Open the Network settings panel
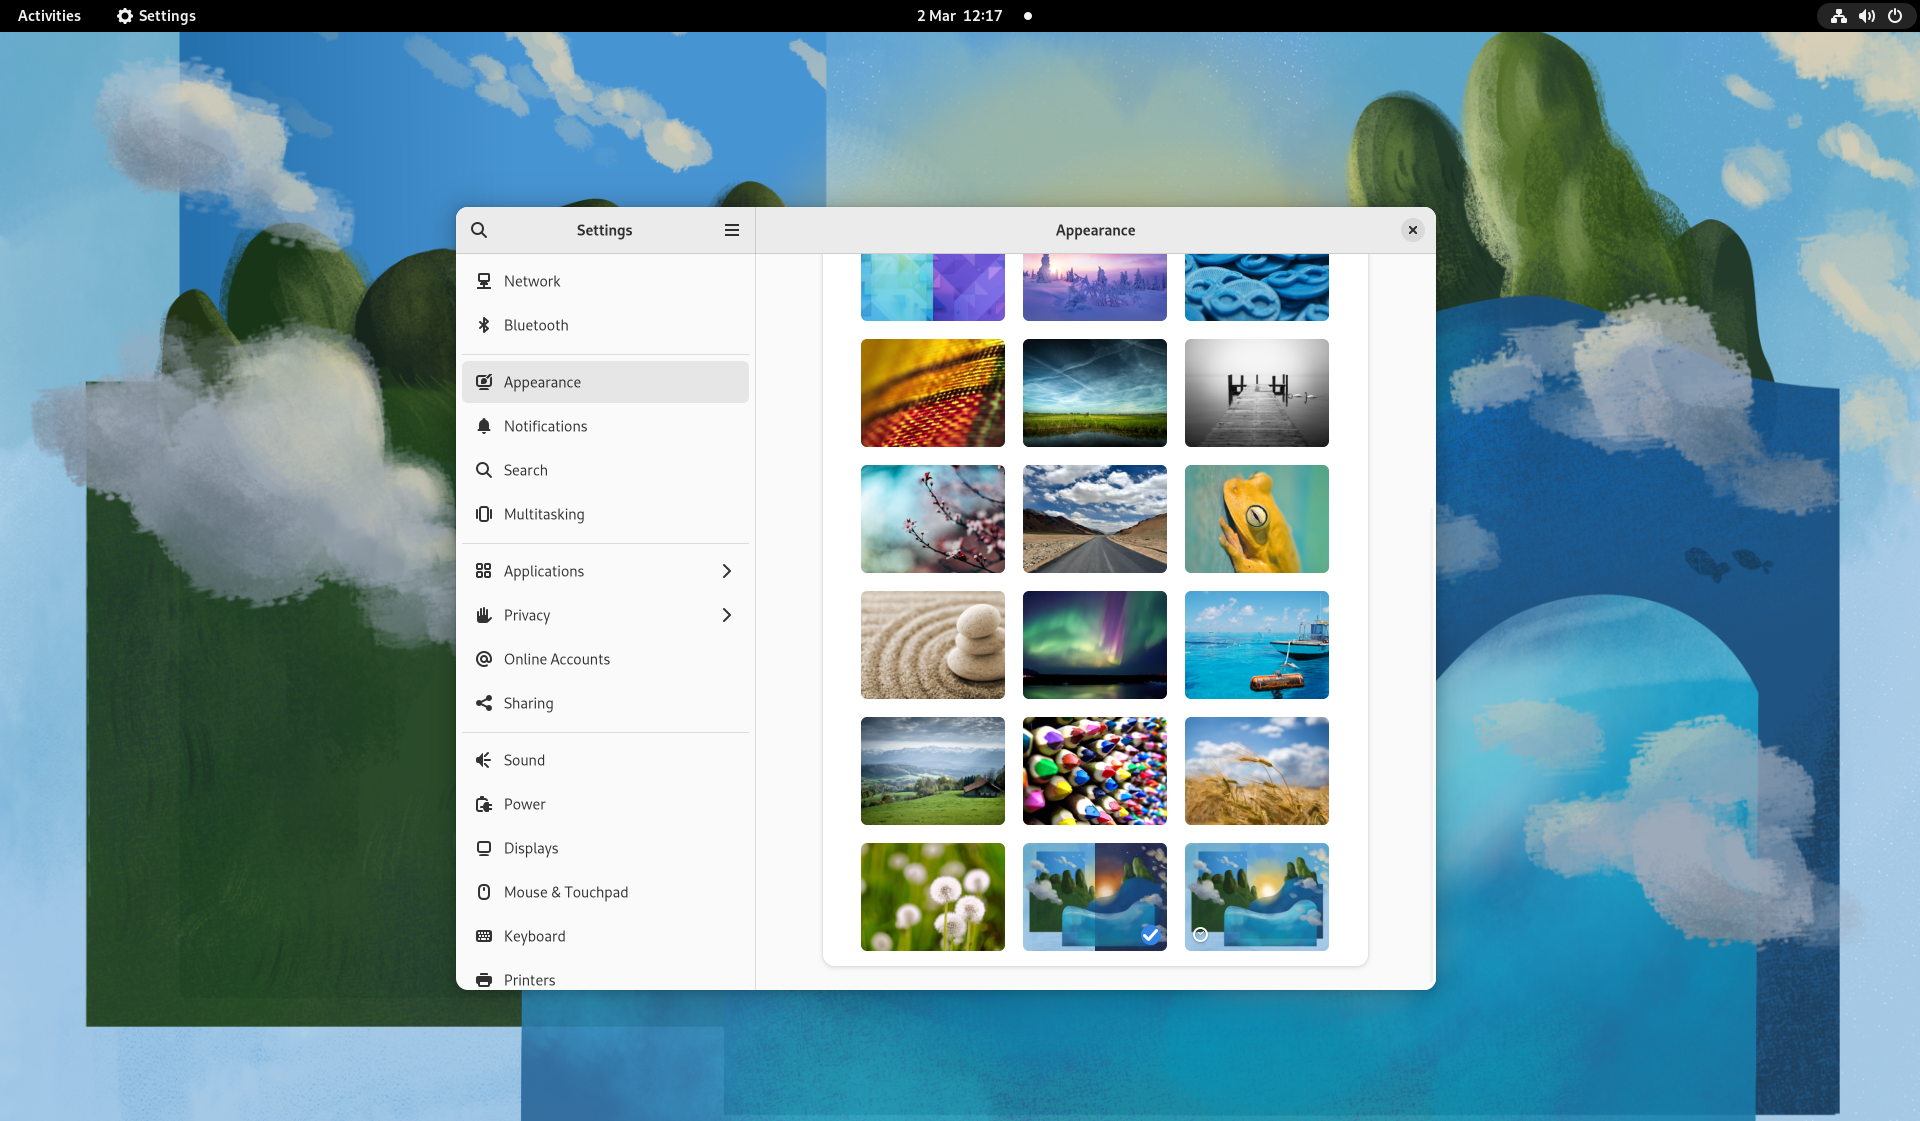This screenshot has width=1920, height=1121. (605, 281)
